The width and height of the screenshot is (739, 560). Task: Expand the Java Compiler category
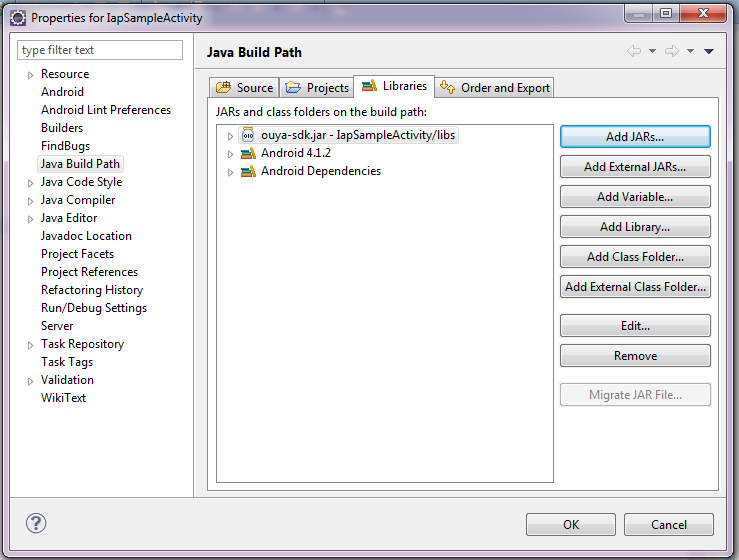[x=30, y=200]
